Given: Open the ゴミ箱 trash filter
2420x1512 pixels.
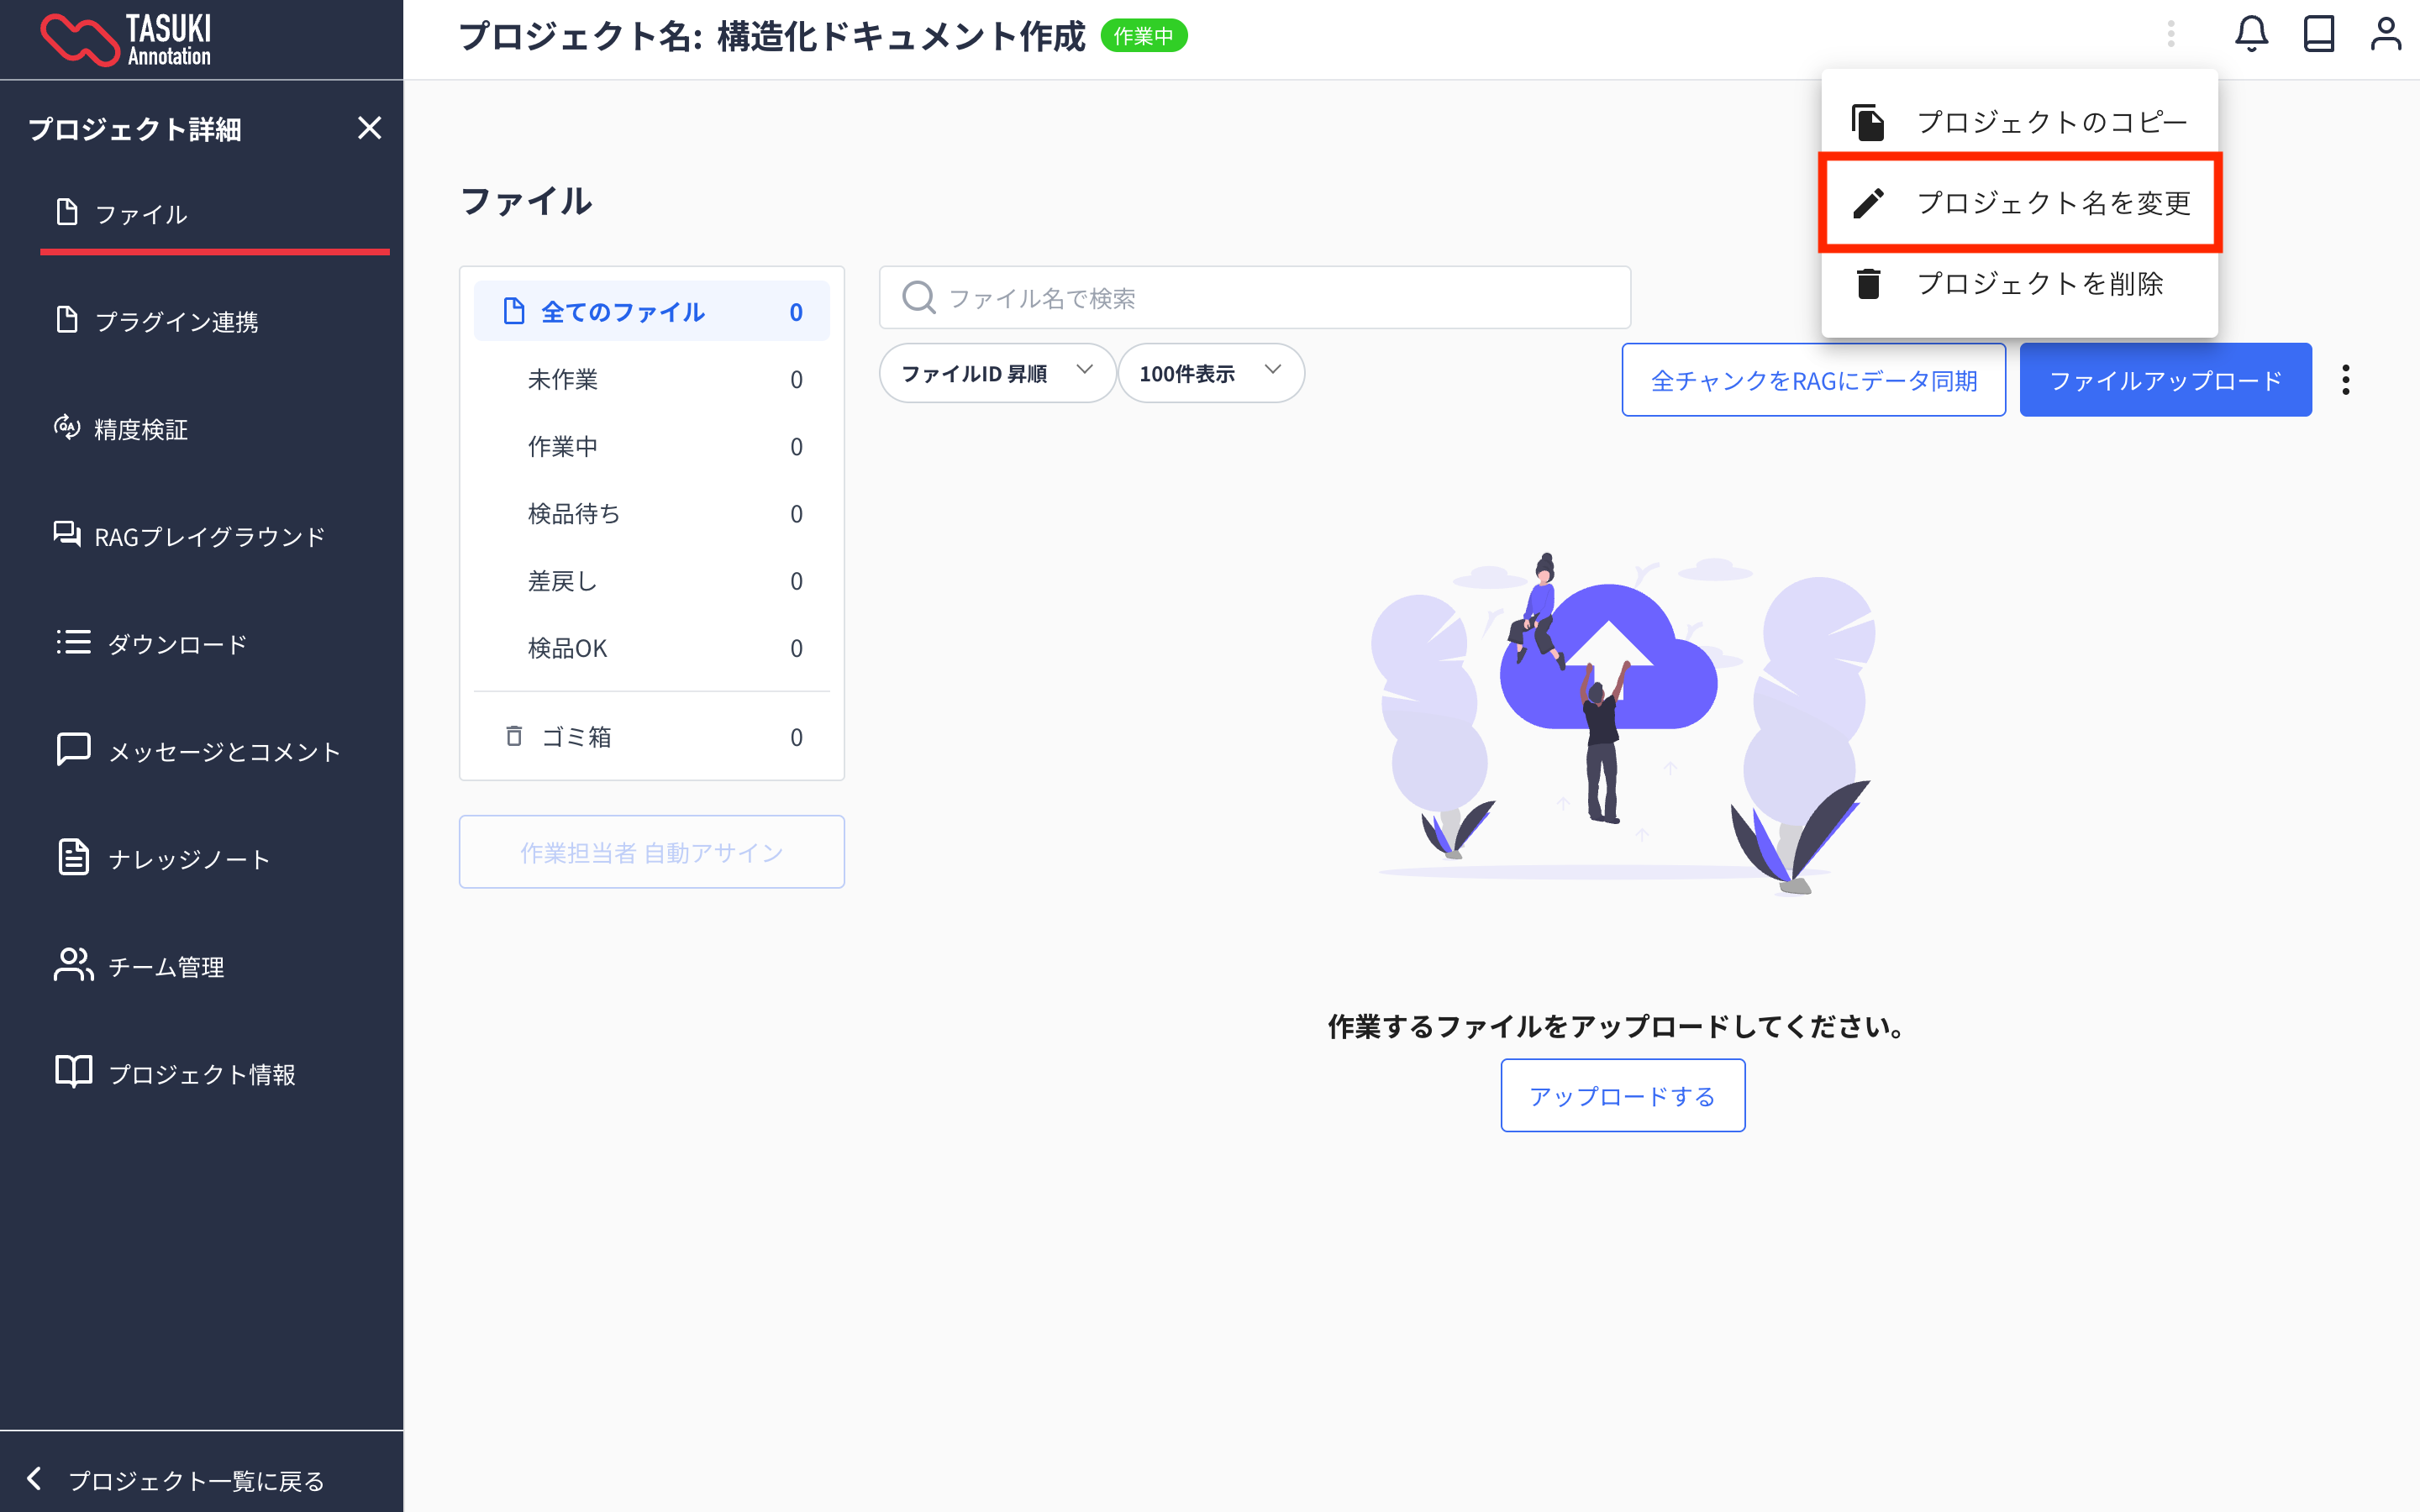Looking at the screenshot, I should [x=576, y=737].
